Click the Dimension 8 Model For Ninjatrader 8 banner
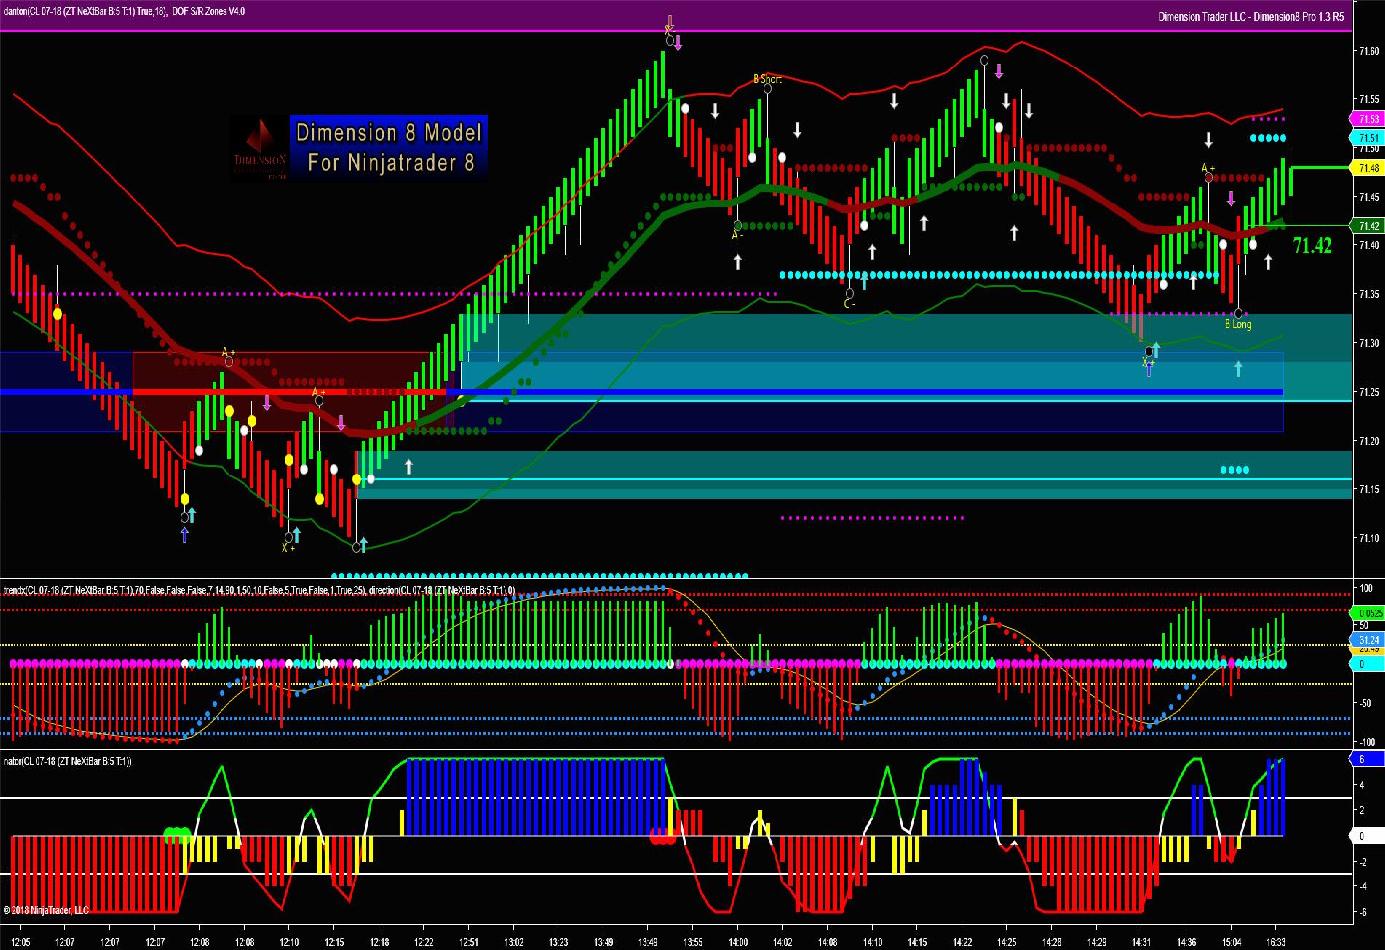This screenshot has height=950, width=1385. 389,147
